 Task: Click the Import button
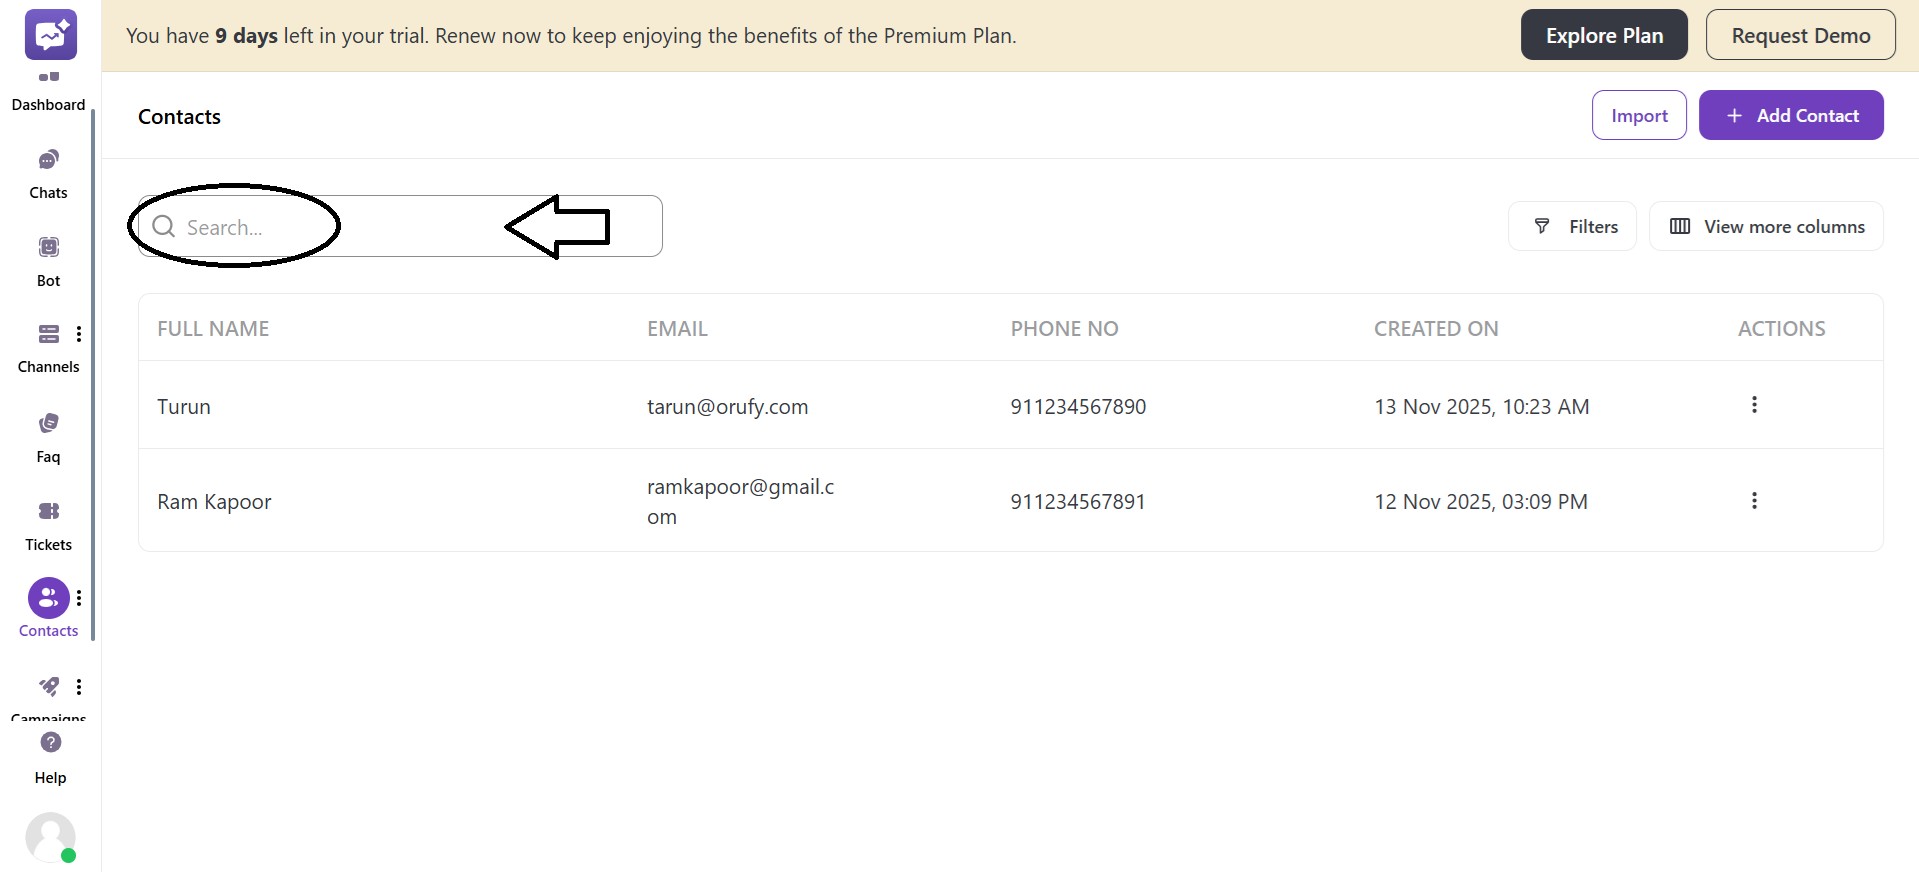point(1639,115)
